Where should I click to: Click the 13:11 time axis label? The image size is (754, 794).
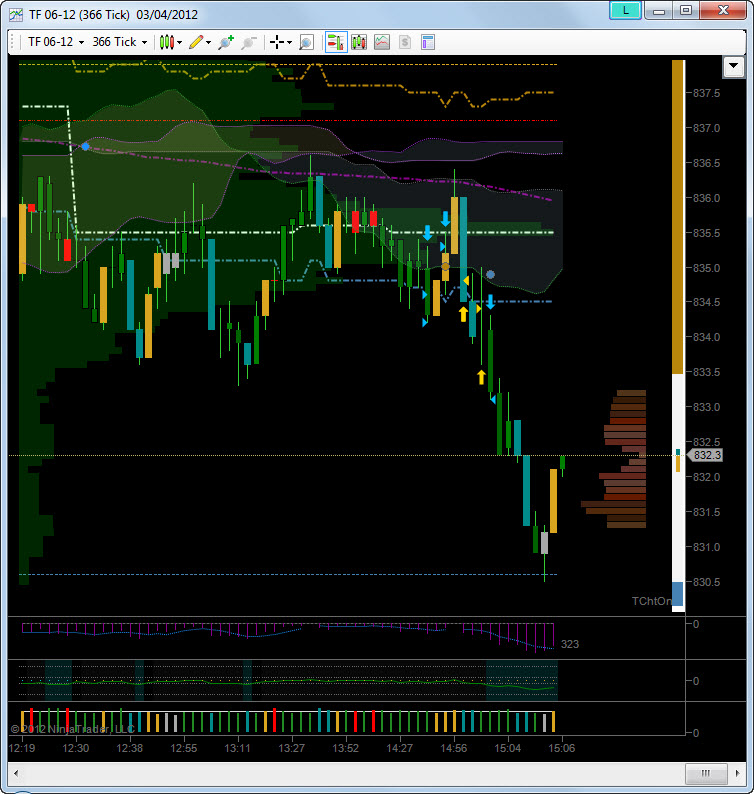pos(237,748)
